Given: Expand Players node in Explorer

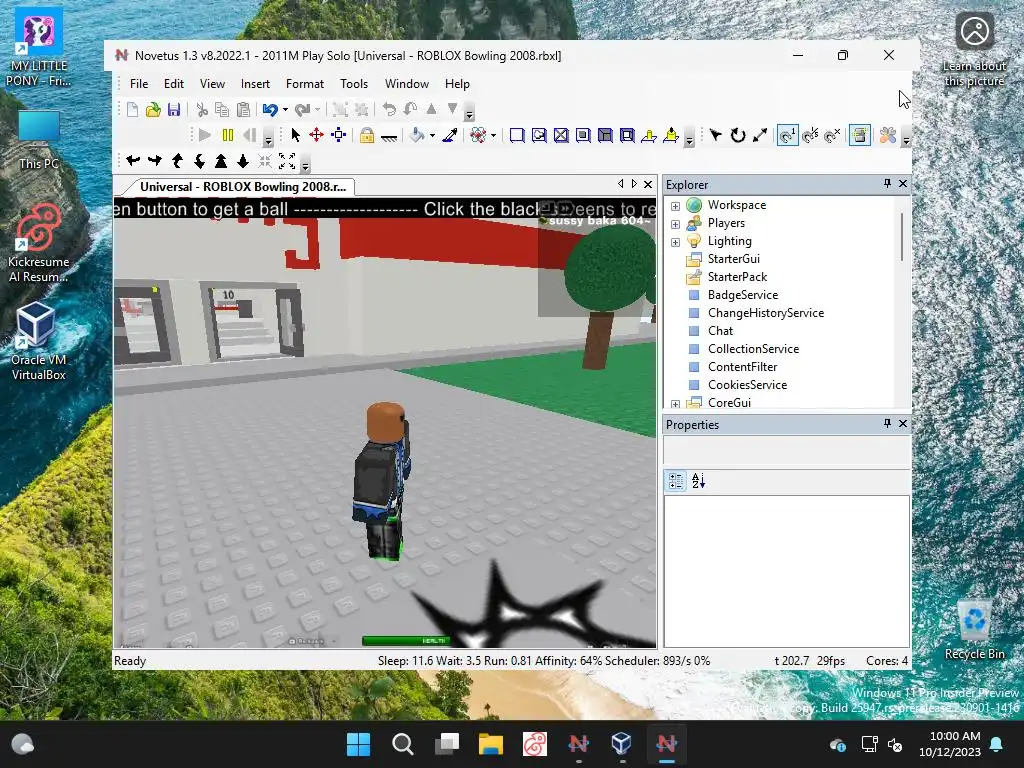Looking at the screenshot, I should pos(675,224).
